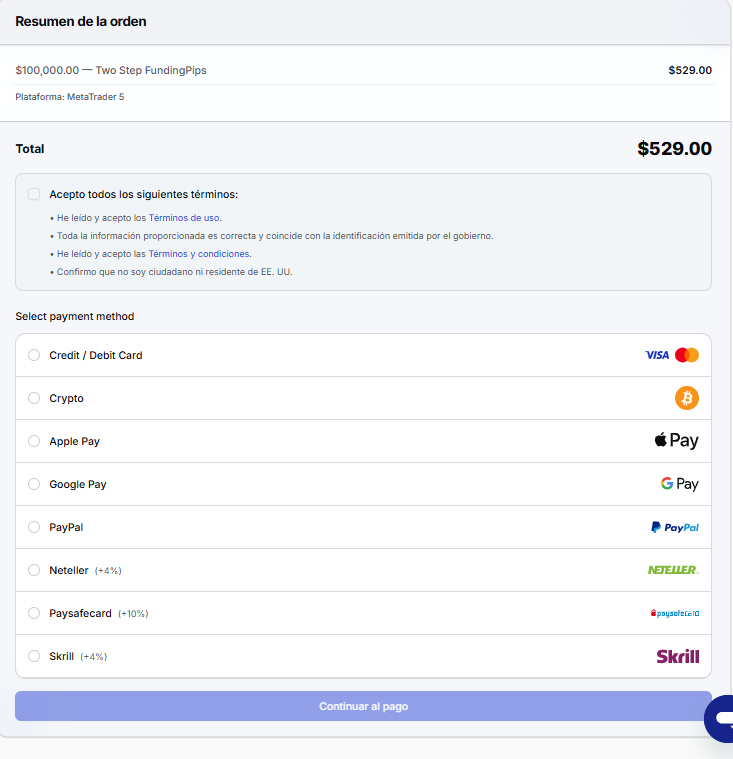This screenshot has width=733, height=759.
Task: Pick the Neteller (+4%) radio button
Action: [34, 570]
